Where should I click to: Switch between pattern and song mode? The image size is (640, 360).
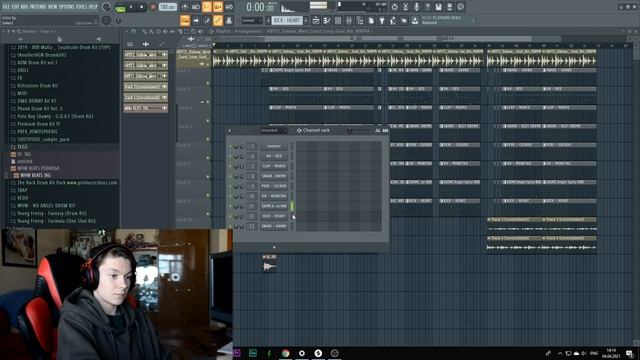[x=120, y=7]
